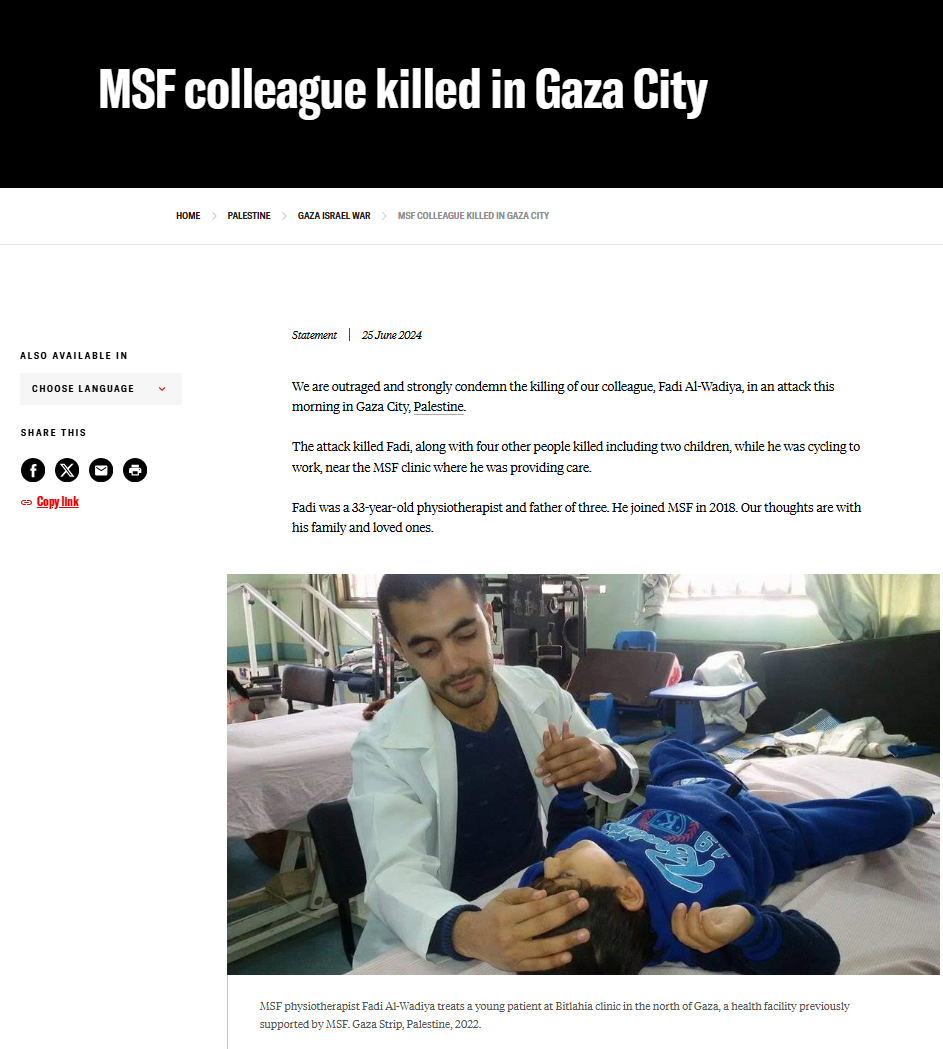Go to Home in breadcrumb
This screenshot has height=1049, width=943.
coord(188,215)
